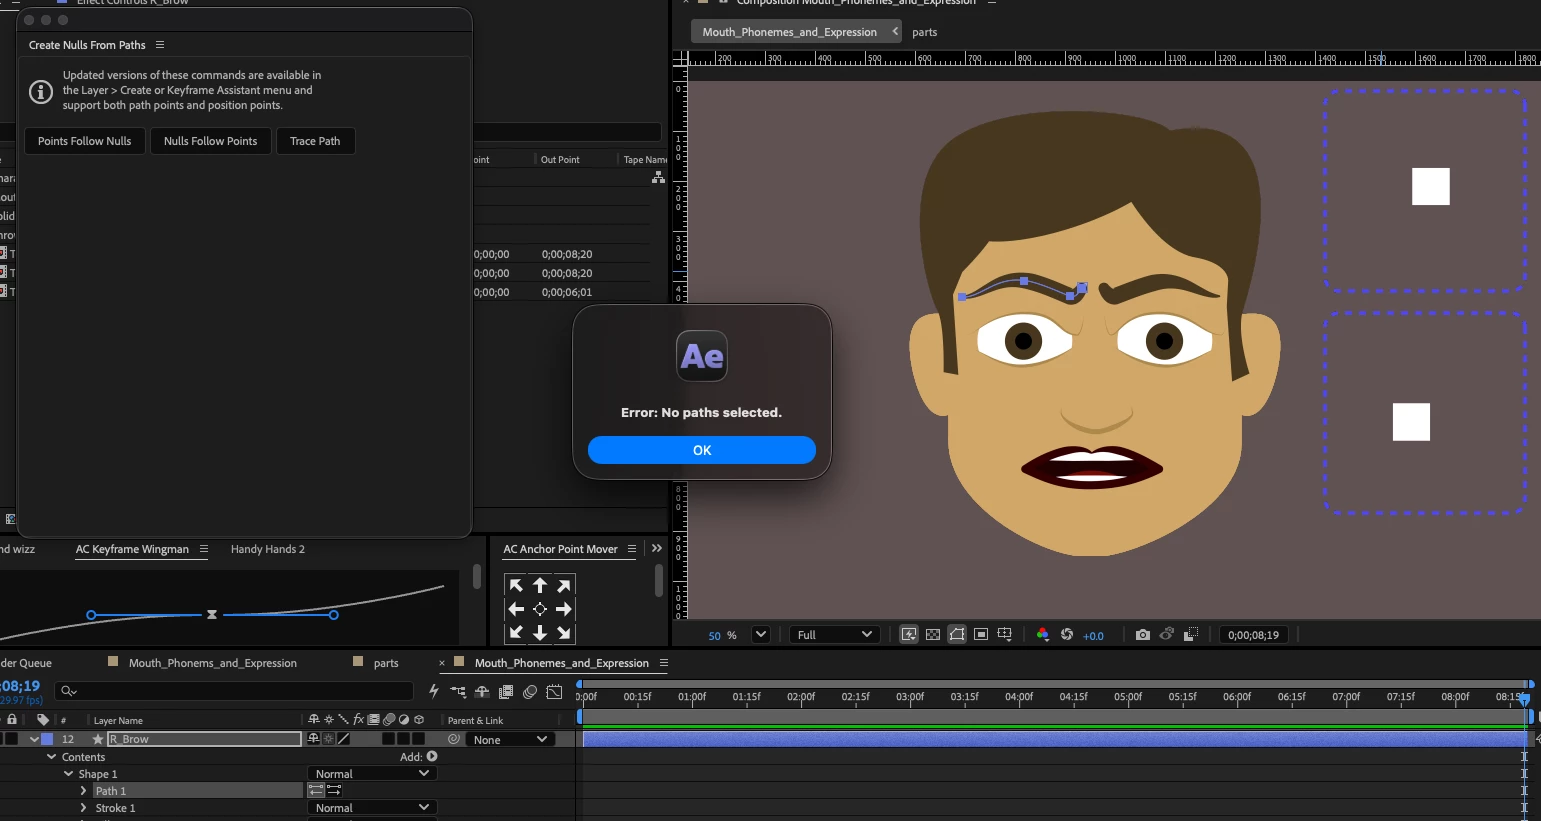
Task: Collapse the R_Brow layer properties
Action: point(34,739)
